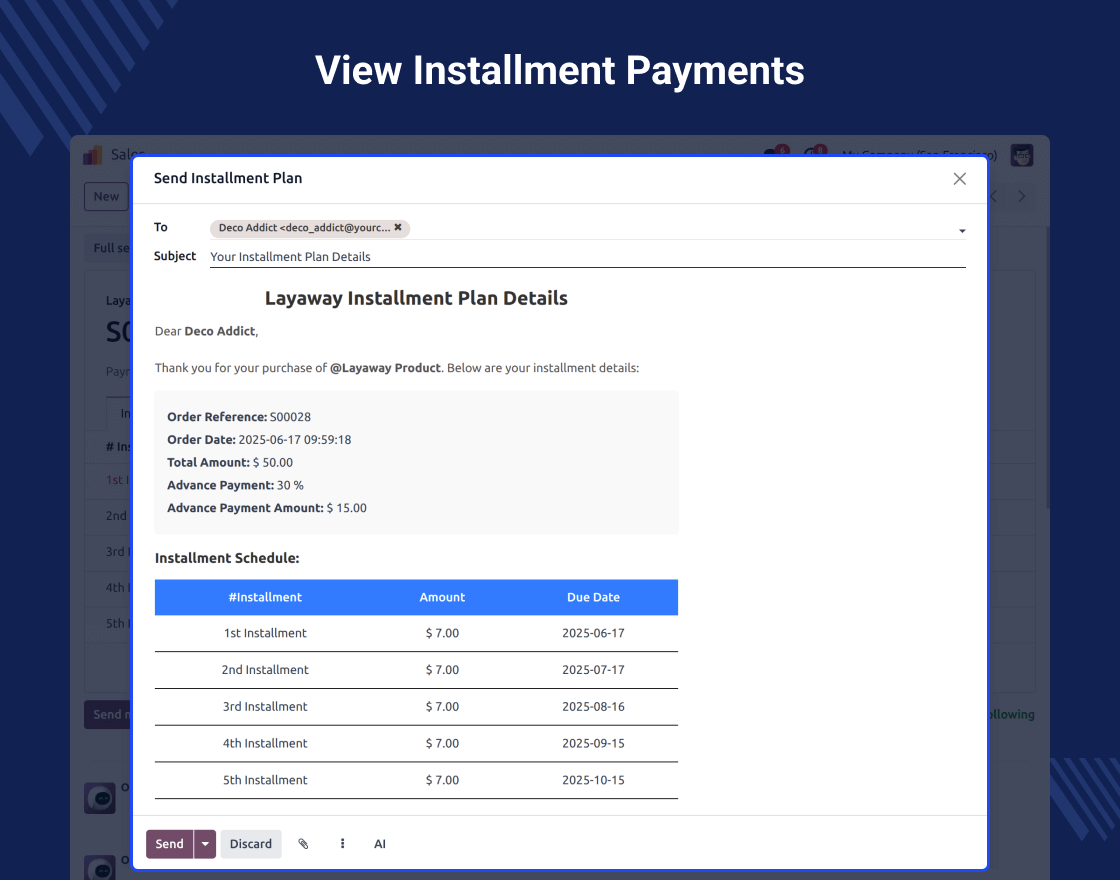Close the Send Installment Plan dialog
This screenshot has width=1120, height=880.
(x=959, y=179)
